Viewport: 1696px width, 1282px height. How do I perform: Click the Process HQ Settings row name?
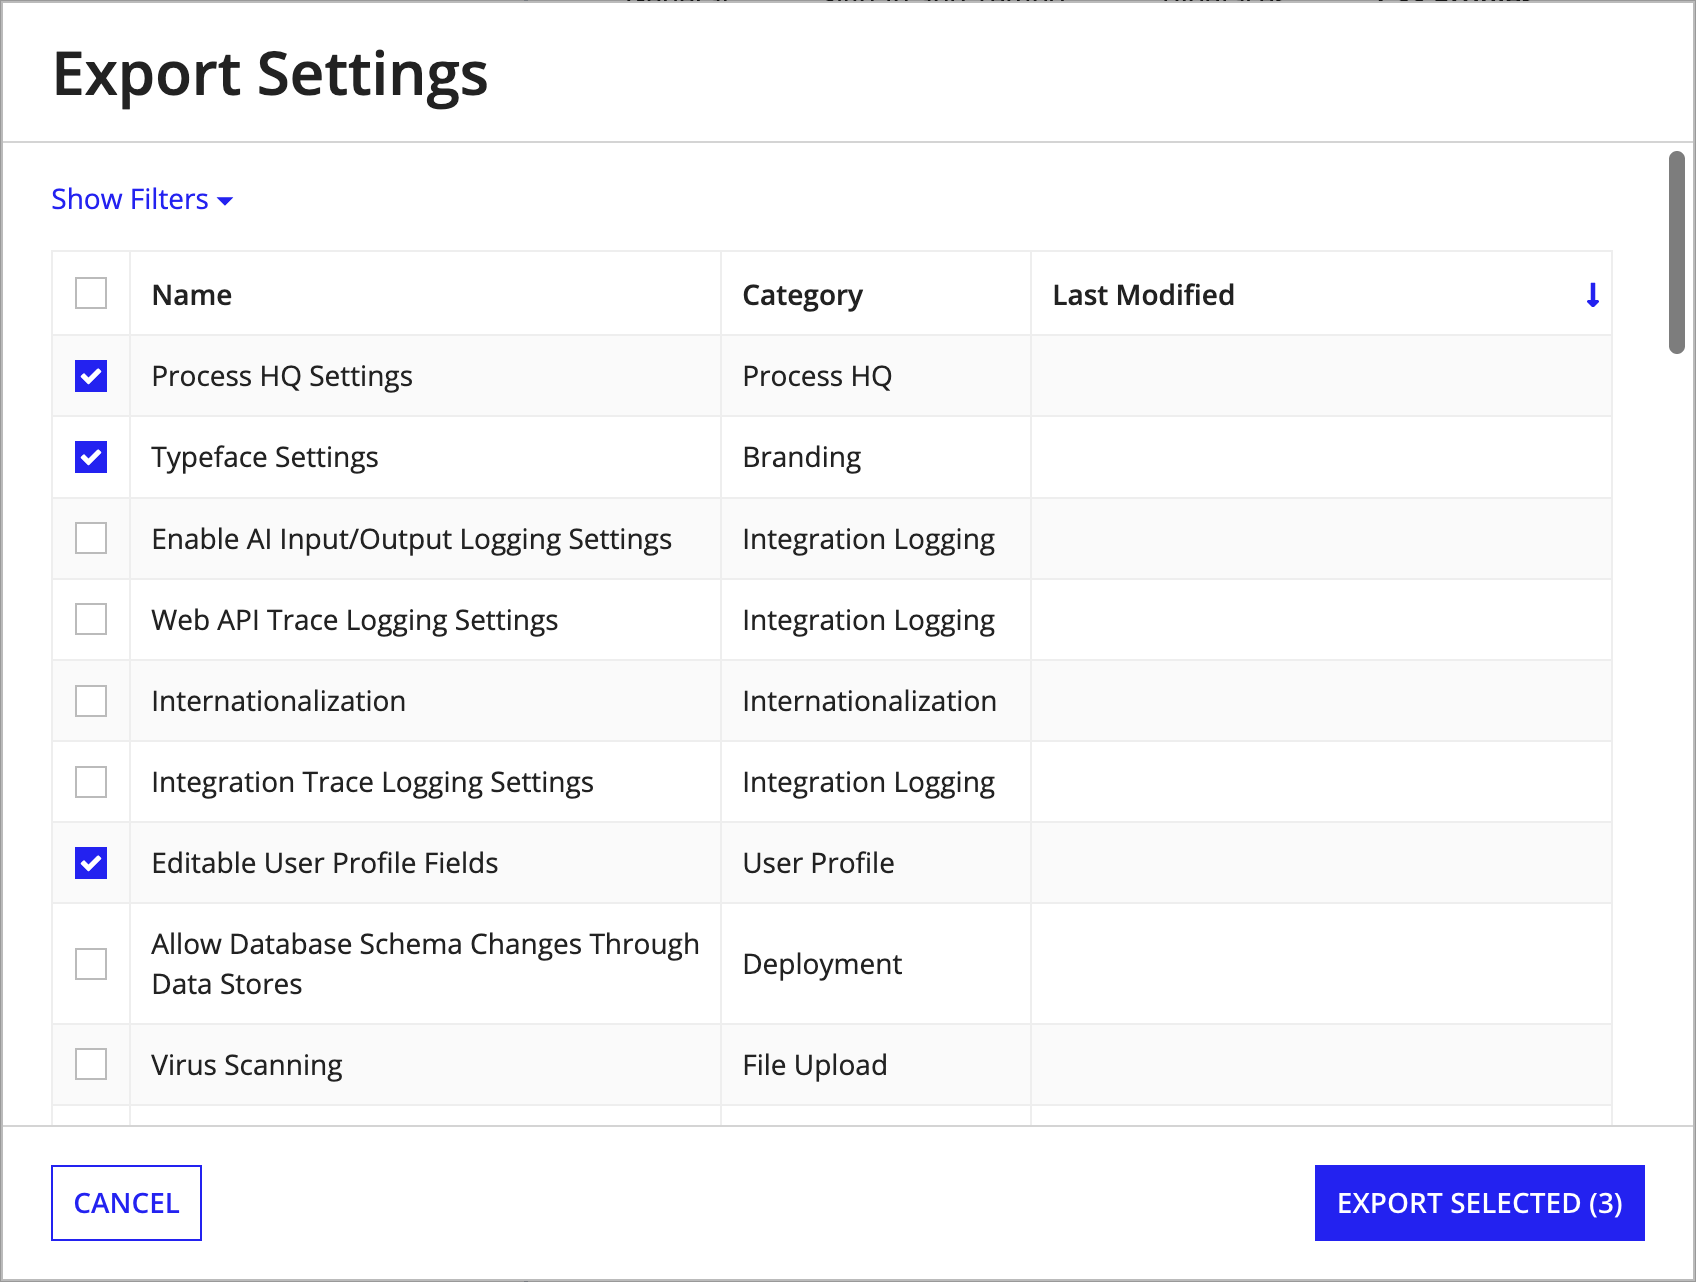pos(282,376)
